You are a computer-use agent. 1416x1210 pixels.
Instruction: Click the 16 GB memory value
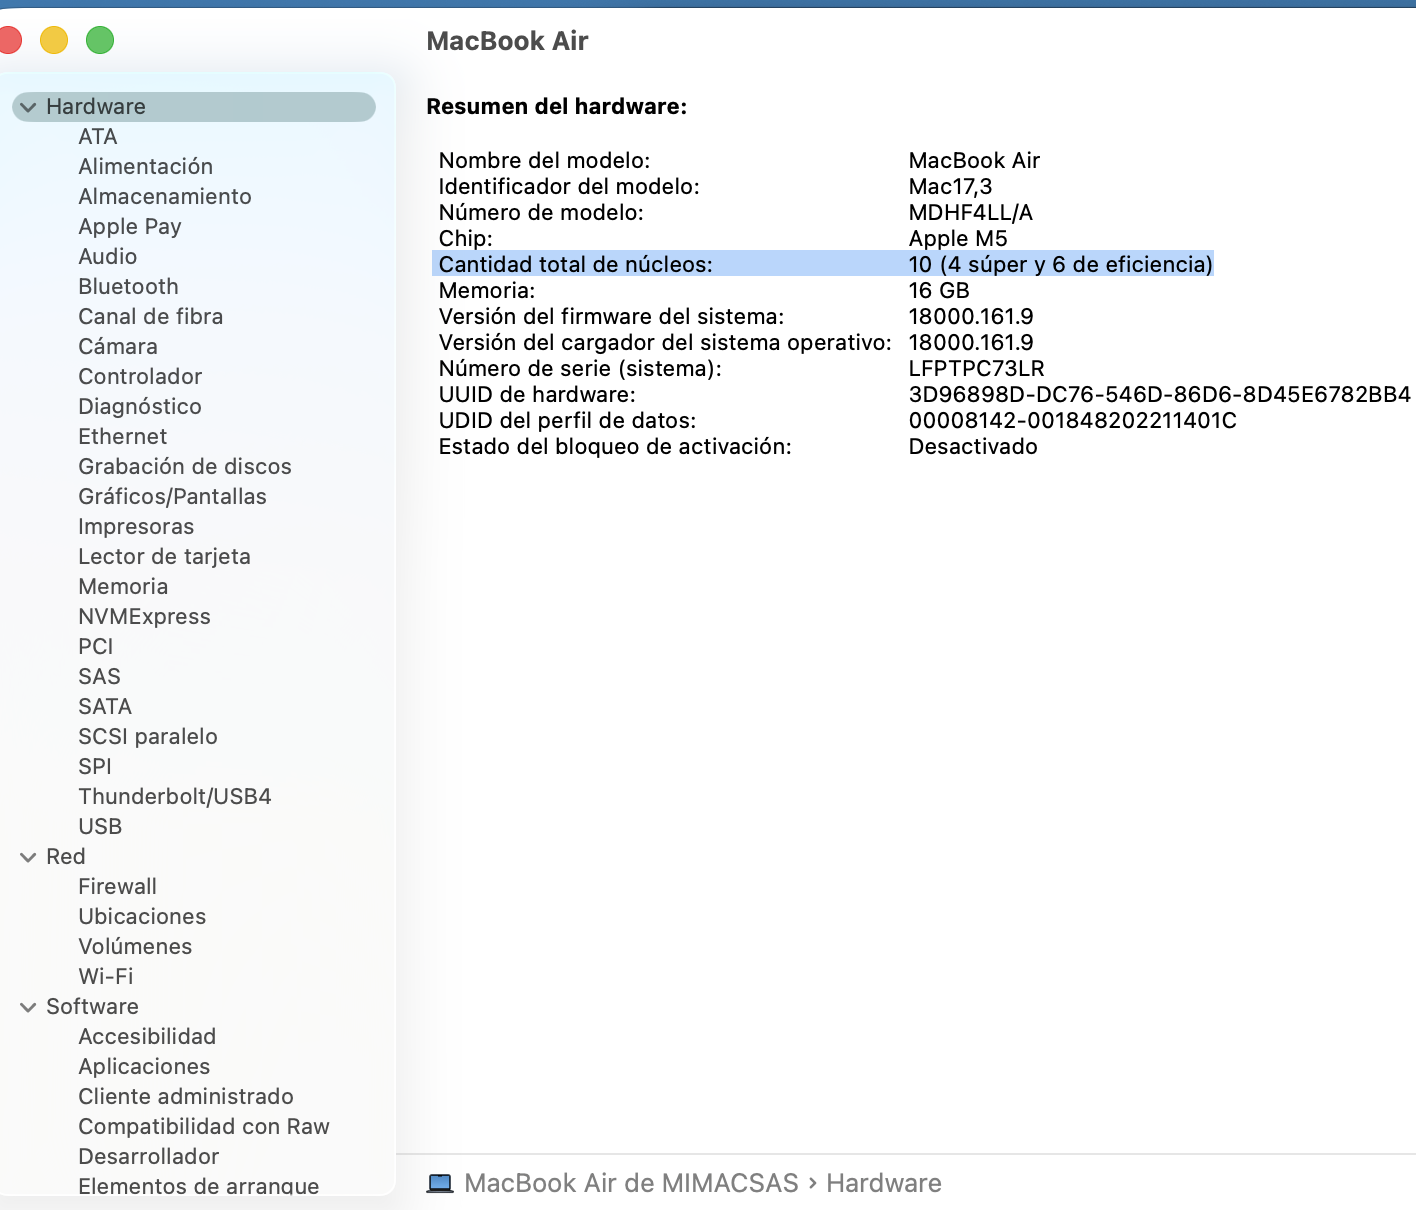939,291
